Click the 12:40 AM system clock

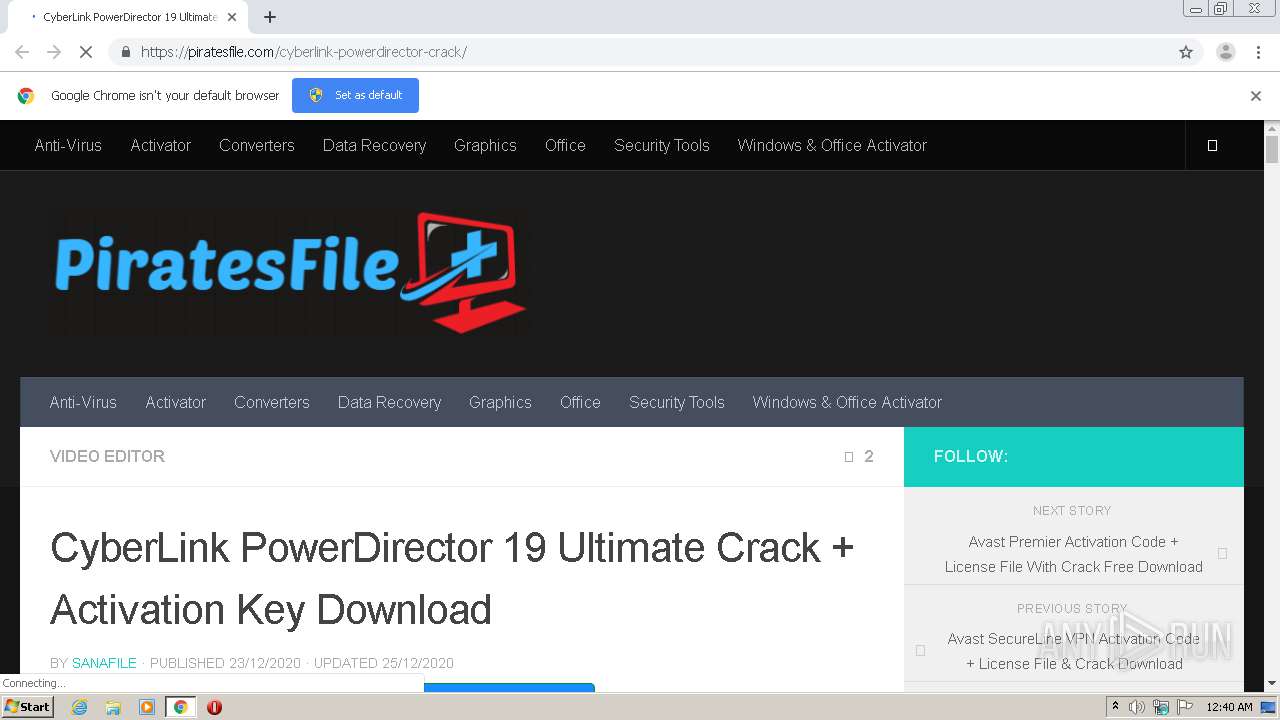(x=1229, y=707)
